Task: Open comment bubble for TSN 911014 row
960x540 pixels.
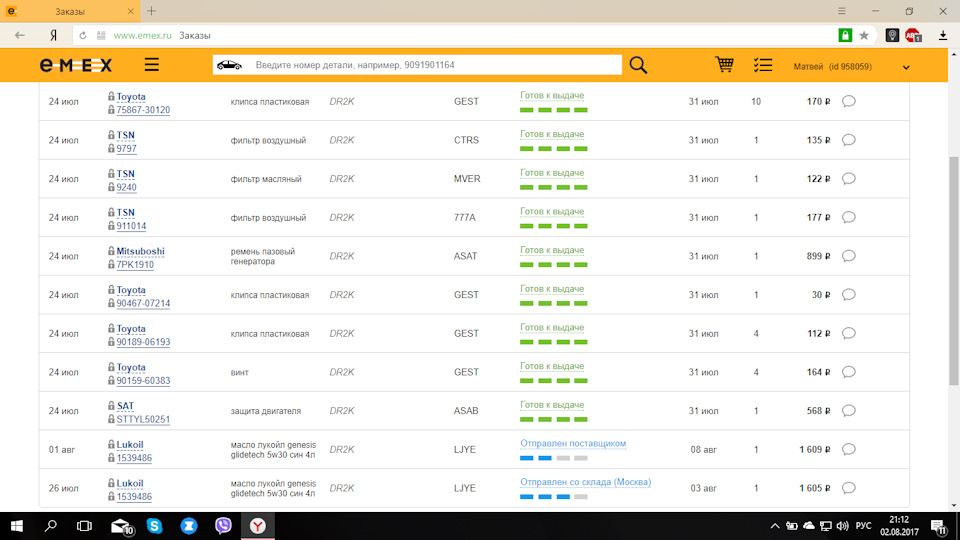Action: pos(849,217)
